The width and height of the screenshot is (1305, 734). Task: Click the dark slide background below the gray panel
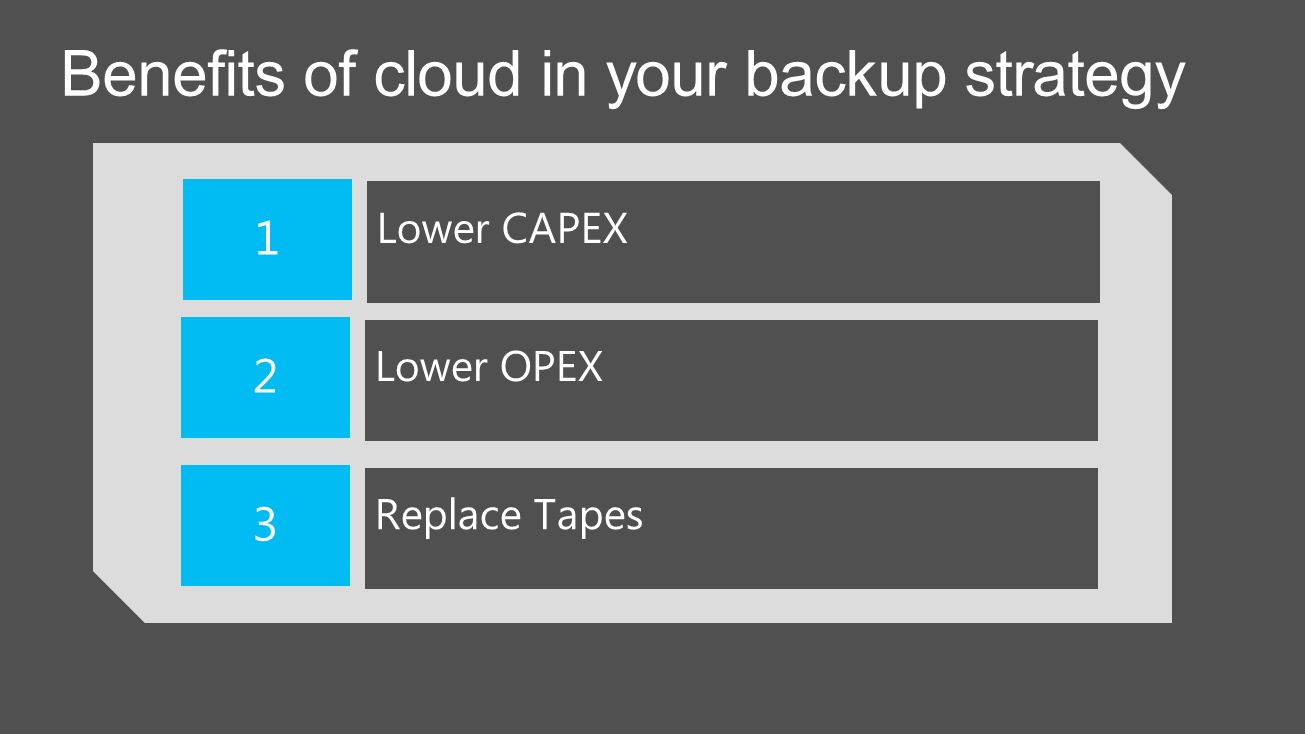tap(652, 680)
